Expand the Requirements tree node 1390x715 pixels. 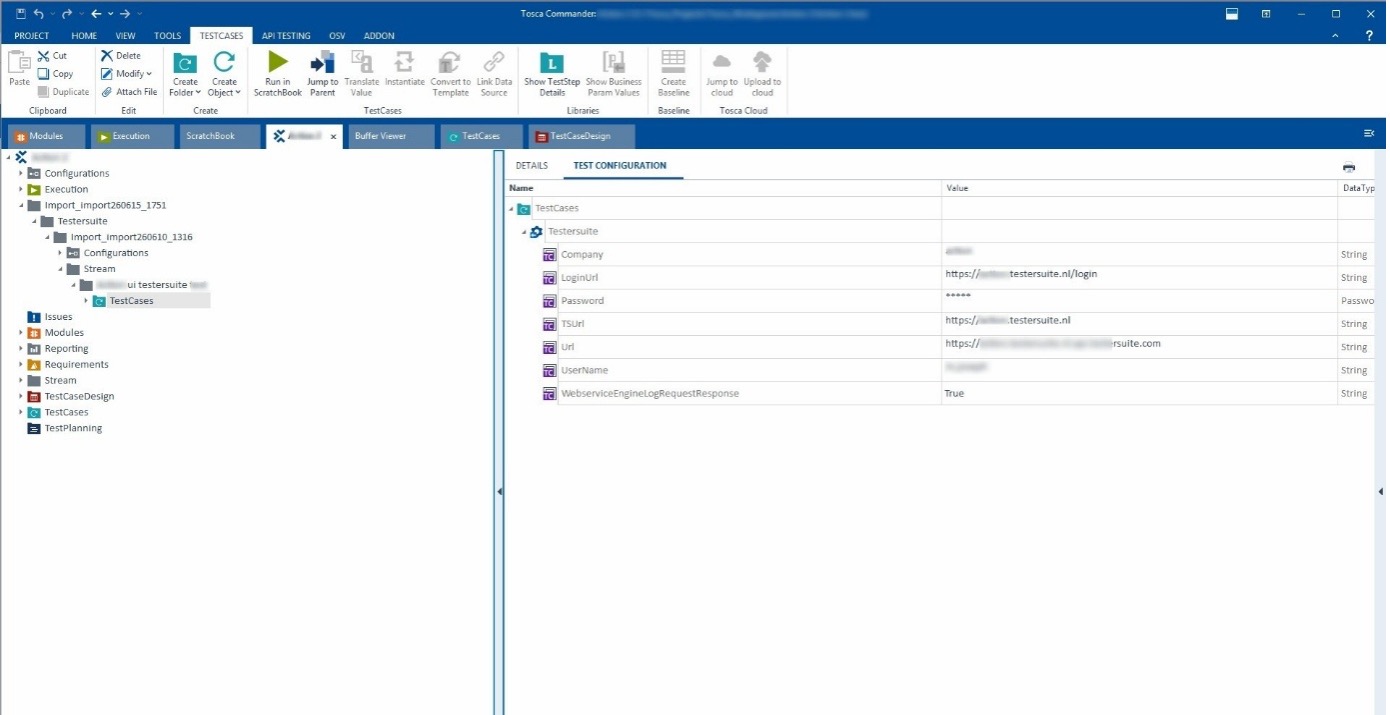21,365
